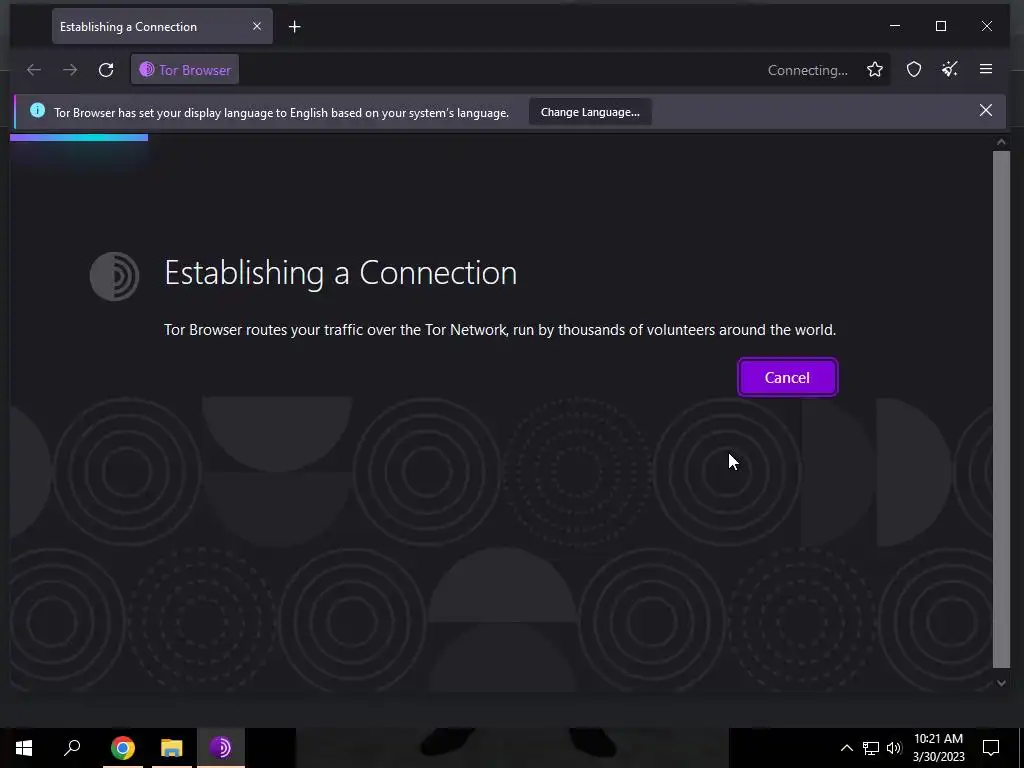1024x768 pixels.
Task: Click the New Identity broom icon
Action: (950, 70)
